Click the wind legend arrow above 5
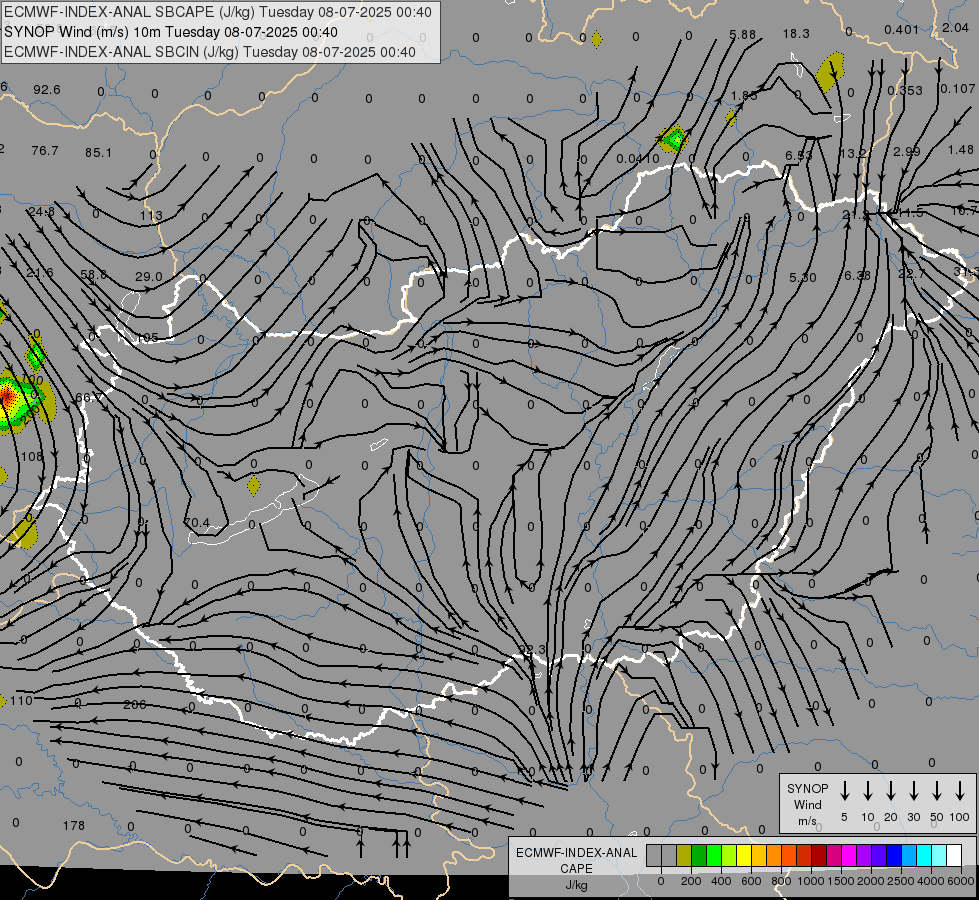 pos(845,791)
